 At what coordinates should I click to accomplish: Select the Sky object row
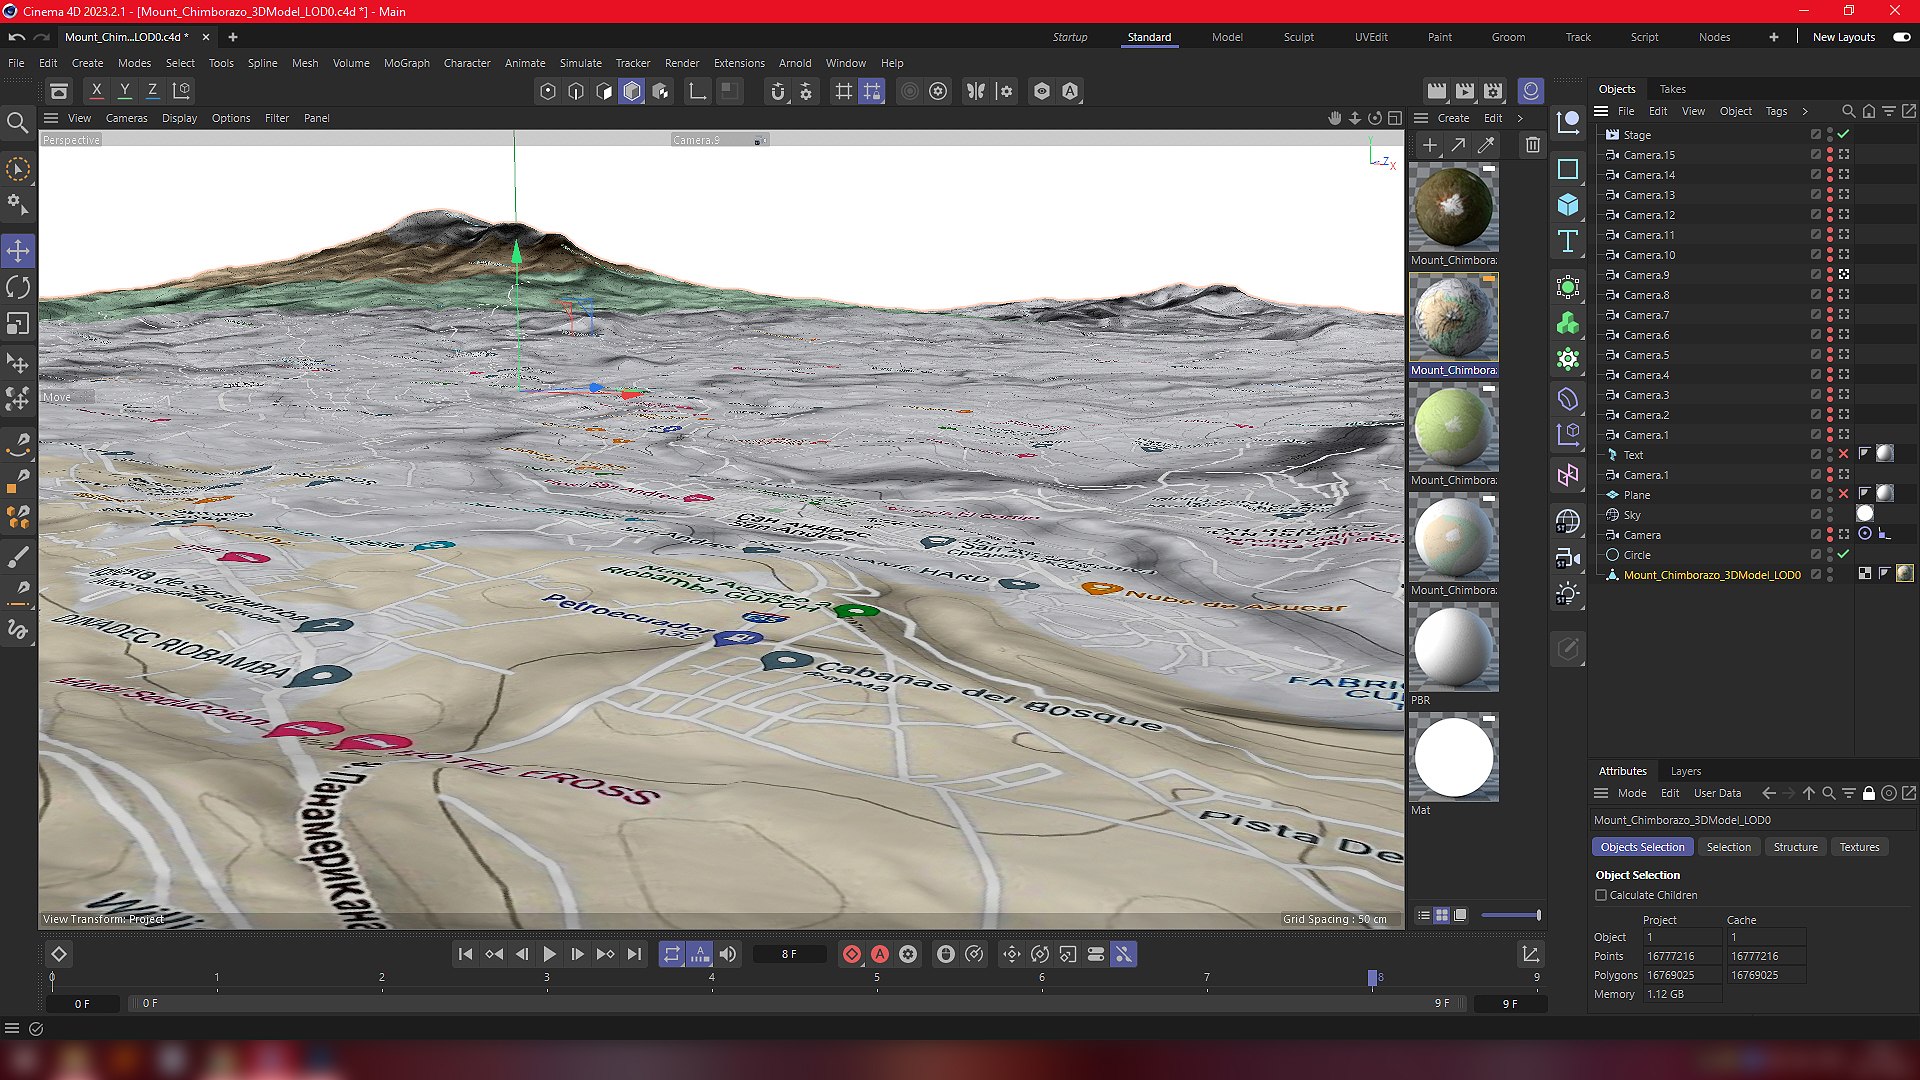[x=1631, y=515]
